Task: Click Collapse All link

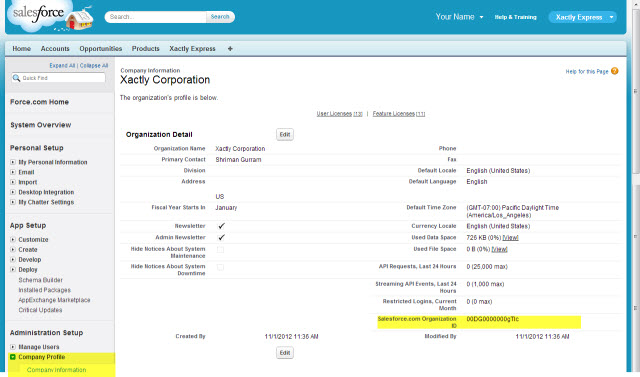Action: pyautogui.click(x=94, y=66)
